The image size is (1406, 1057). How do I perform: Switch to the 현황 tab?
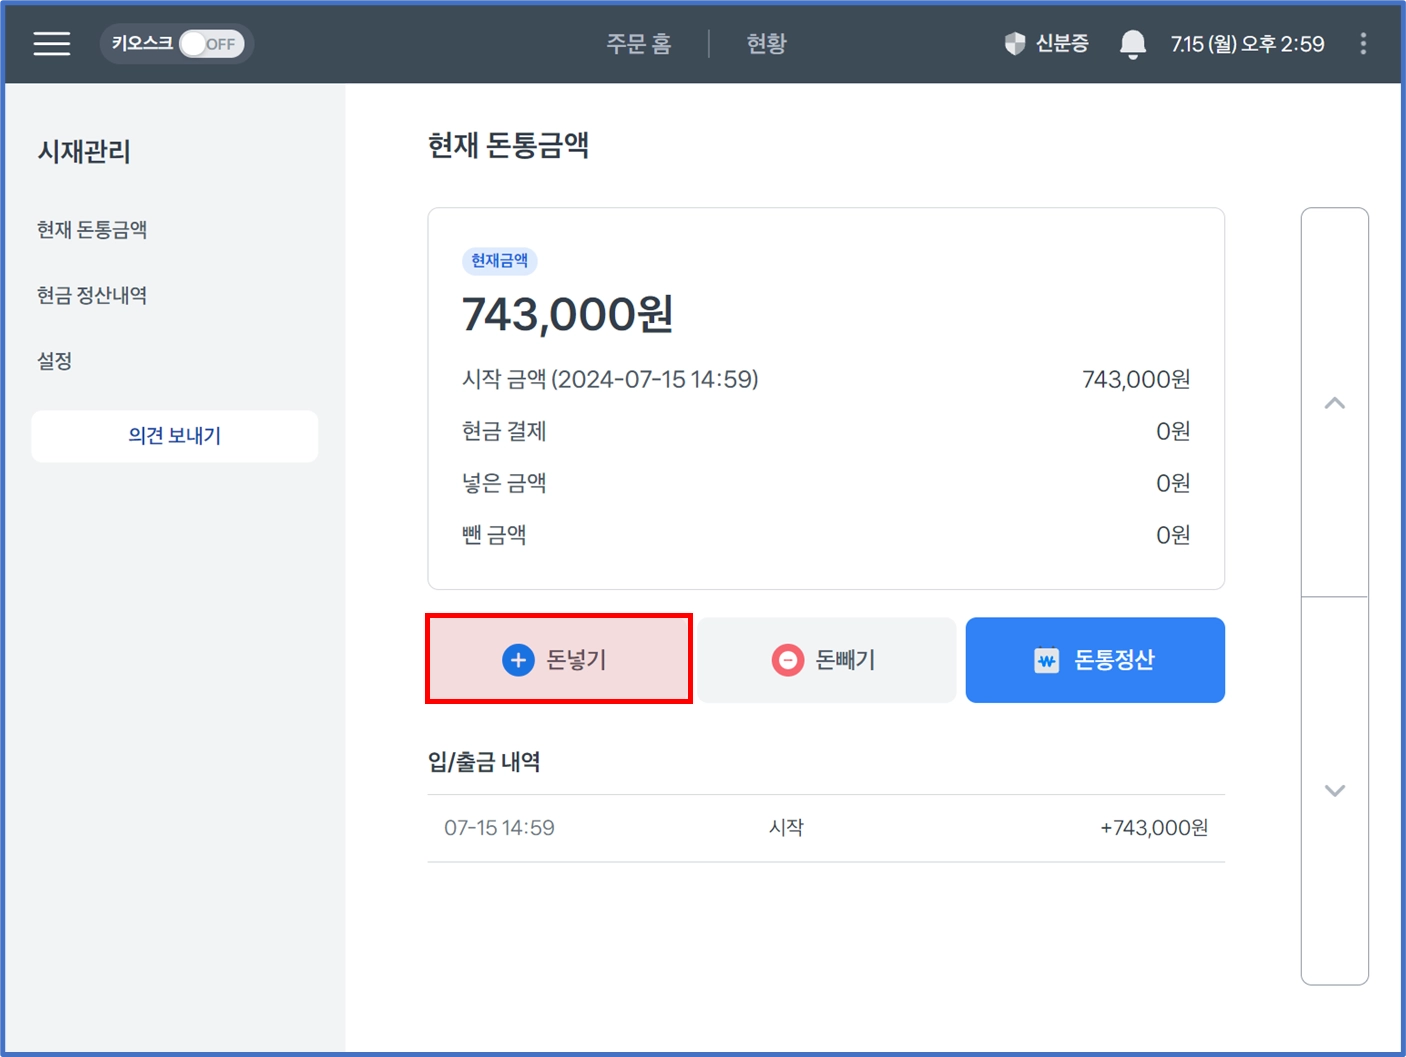click(x=767, y=44)
